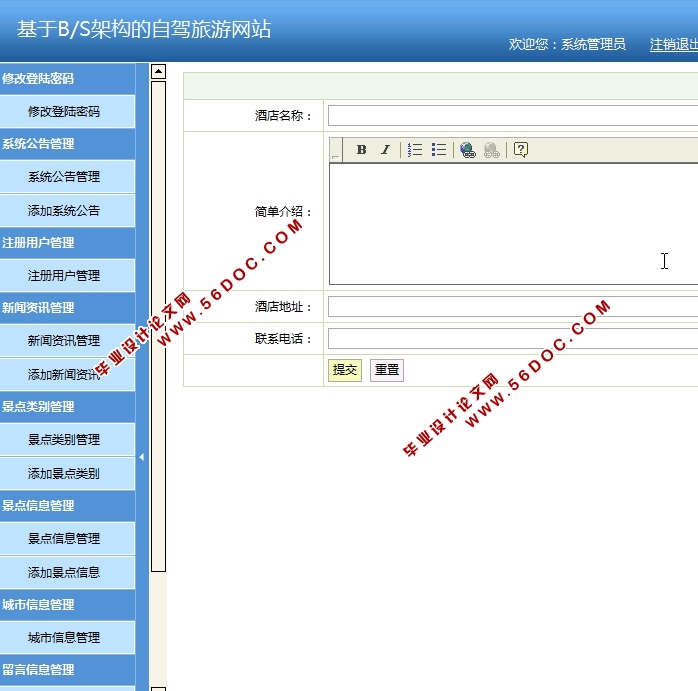Click the 欢迎您：系统管理员 text

pyautogui.click(x=567, y=44)
